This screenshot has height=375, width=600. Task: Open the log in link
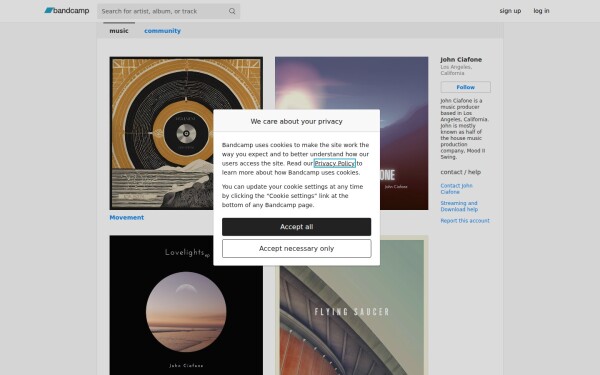[x=541, y=11]
